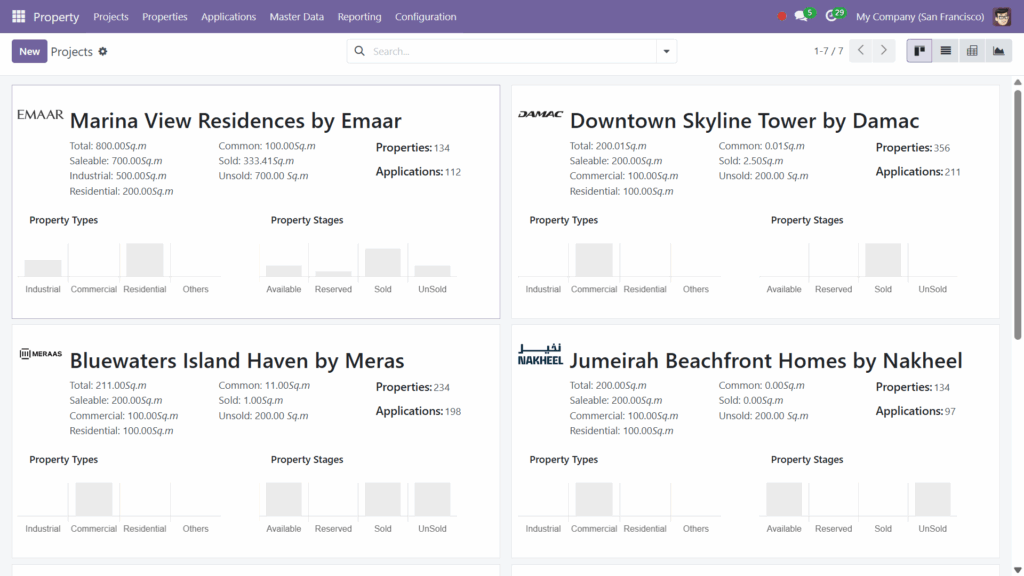Image resolution: width=1024 pixels, height=576 pixels.
Task: Open messages with the 5 badge
Action: (804, 15)
